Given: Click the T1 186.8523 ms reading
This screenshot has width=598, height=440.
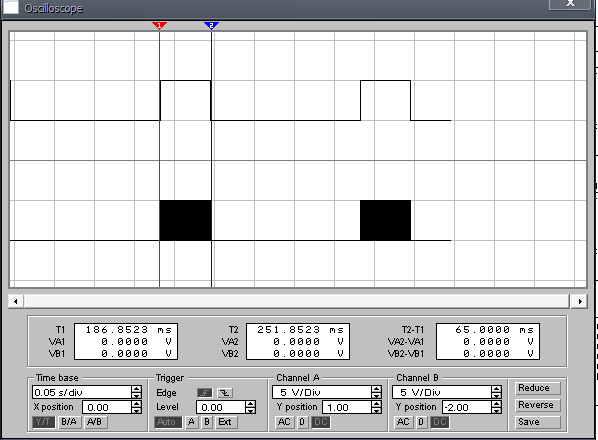Looking at the screenshot, I should click(129, 329).
